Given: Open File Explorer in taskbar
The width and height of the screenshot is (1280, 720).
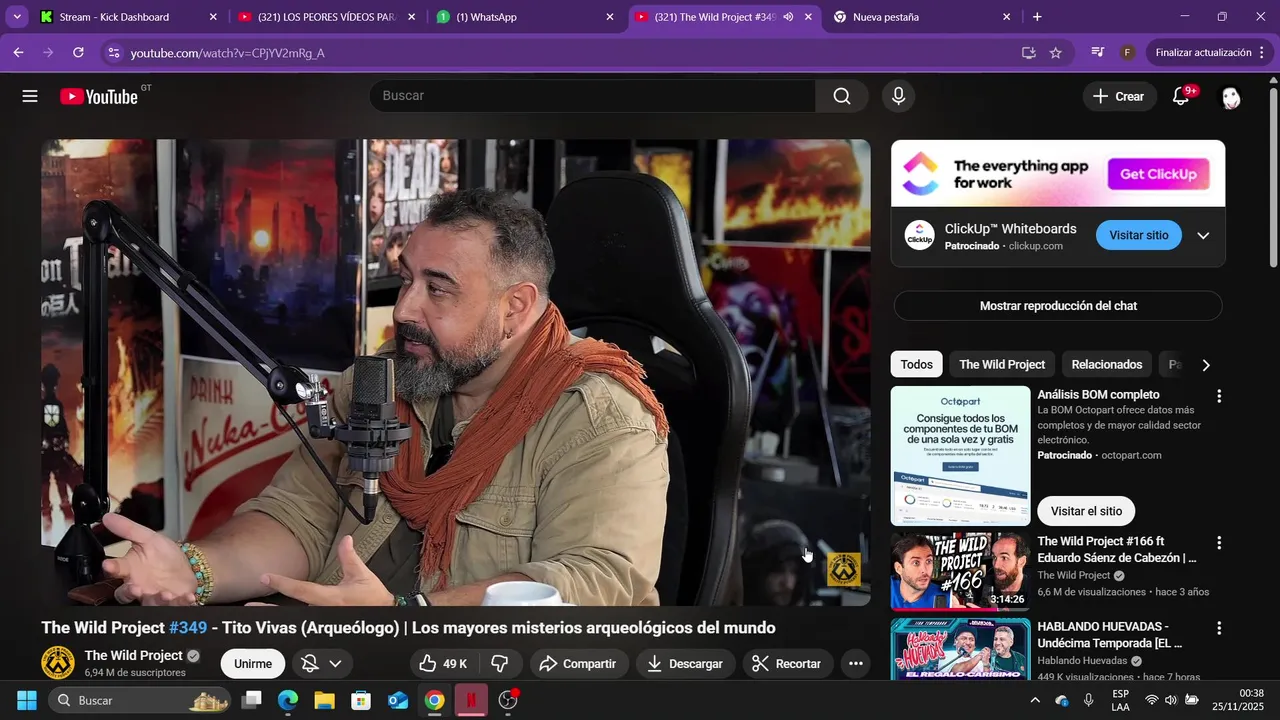Looking at the screenshot, I should (x=324, y=700).
